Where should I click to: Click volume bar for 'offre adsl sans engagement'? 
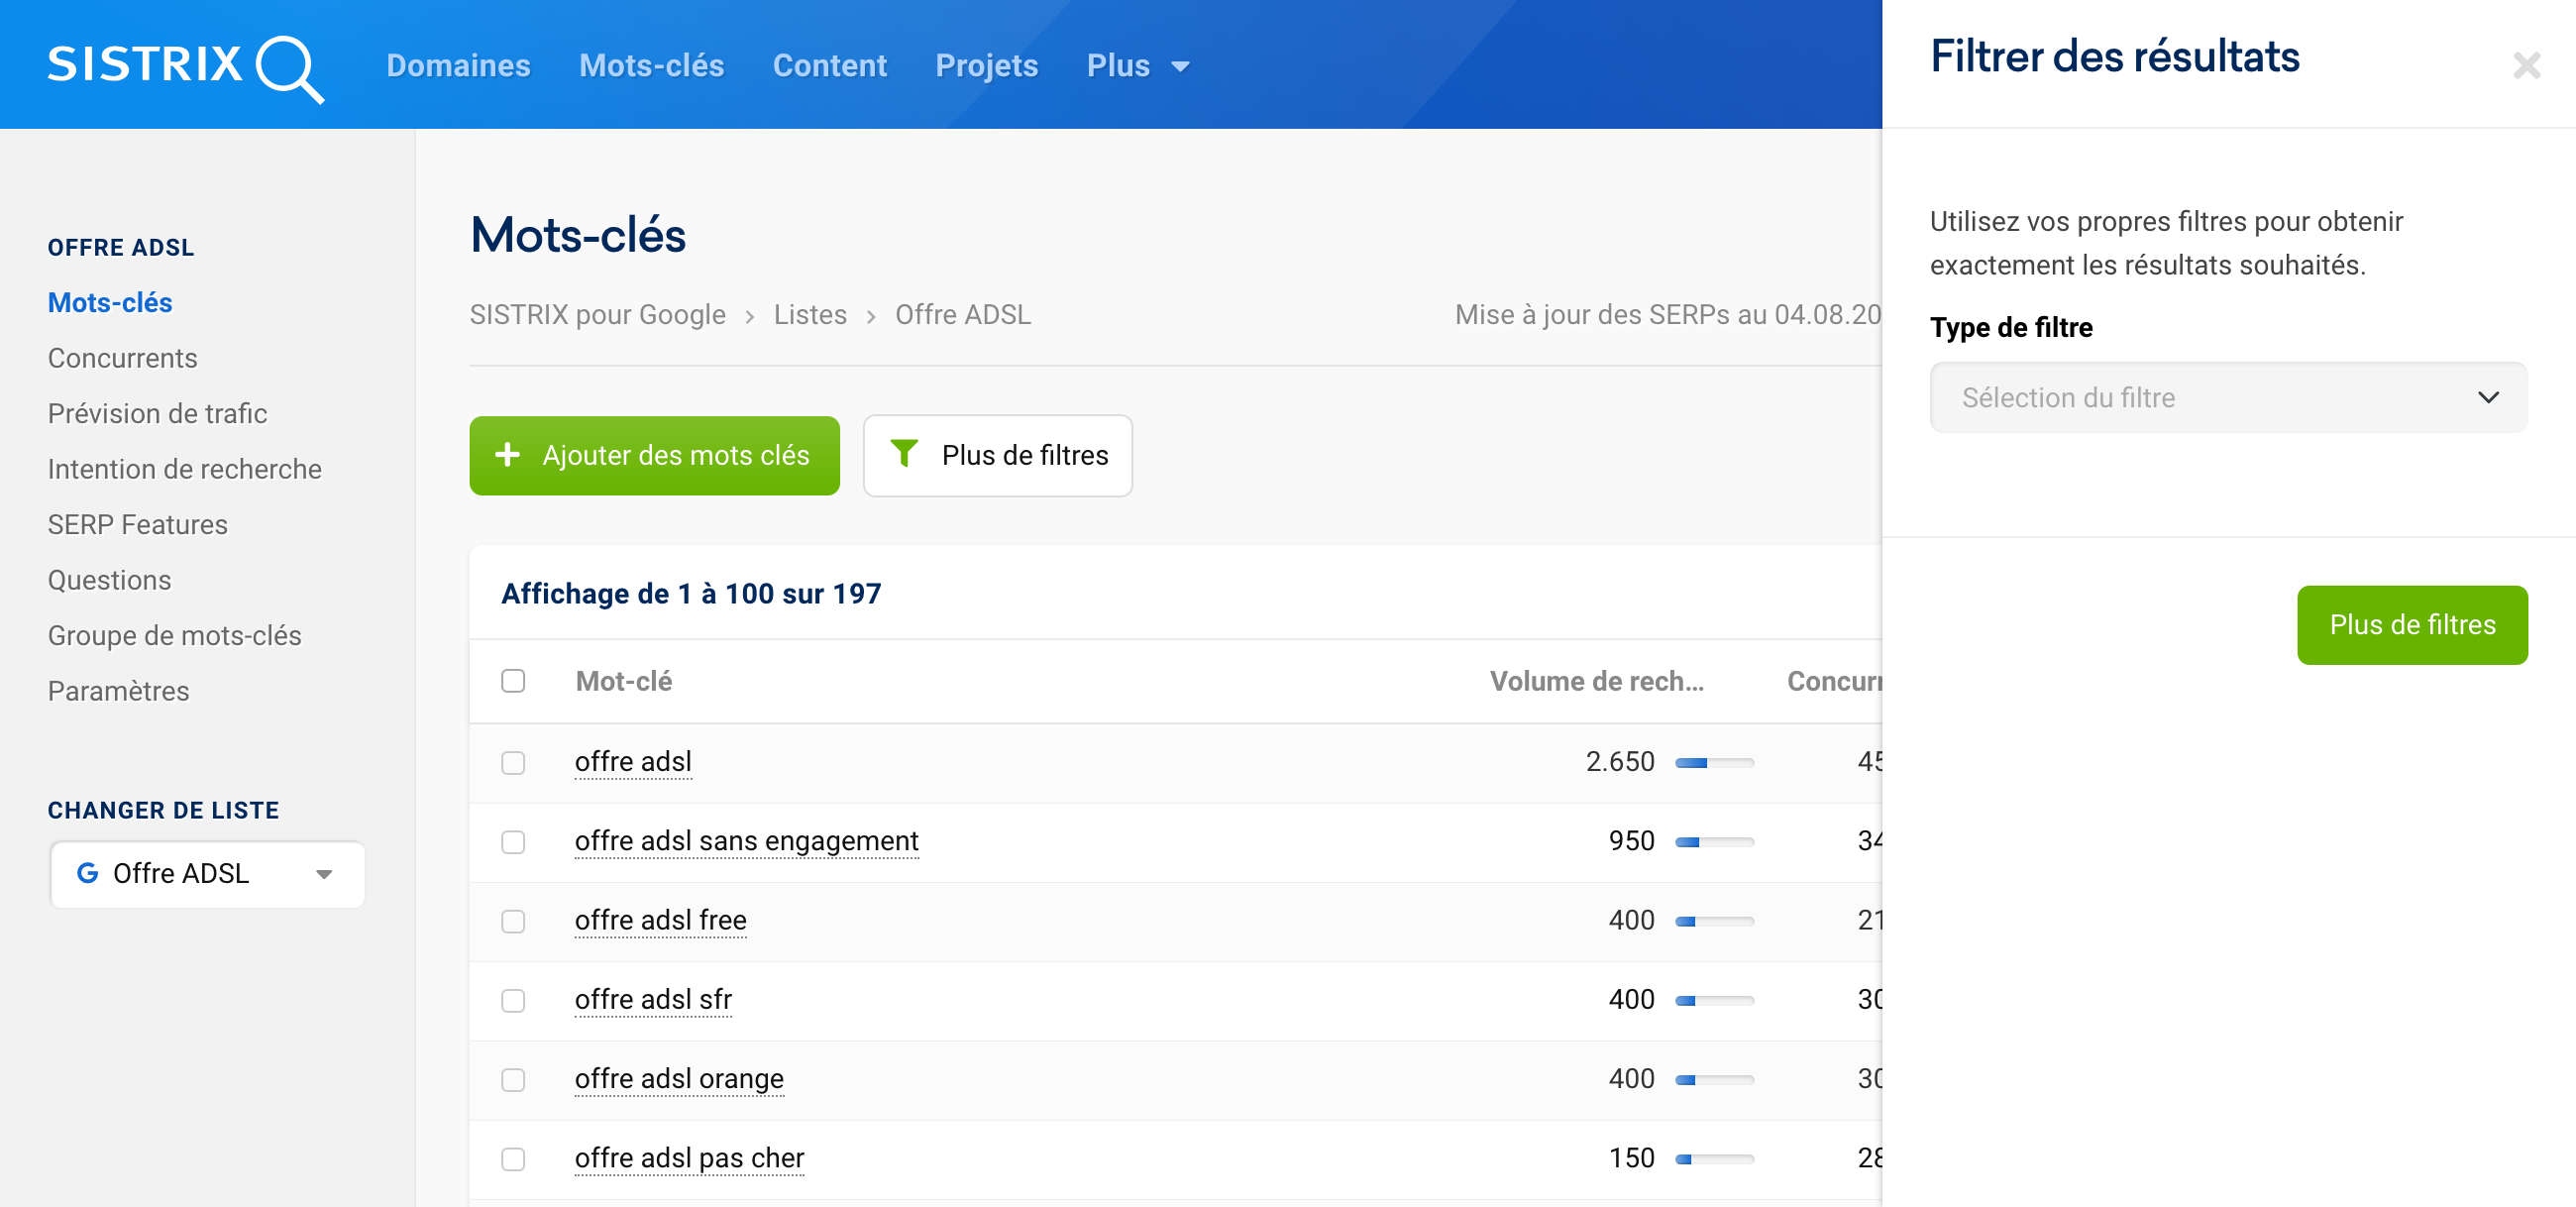[x=1714, y=841]
